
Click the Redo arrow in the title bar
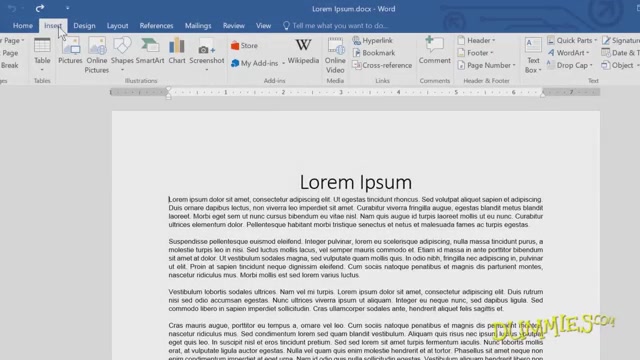40,8
